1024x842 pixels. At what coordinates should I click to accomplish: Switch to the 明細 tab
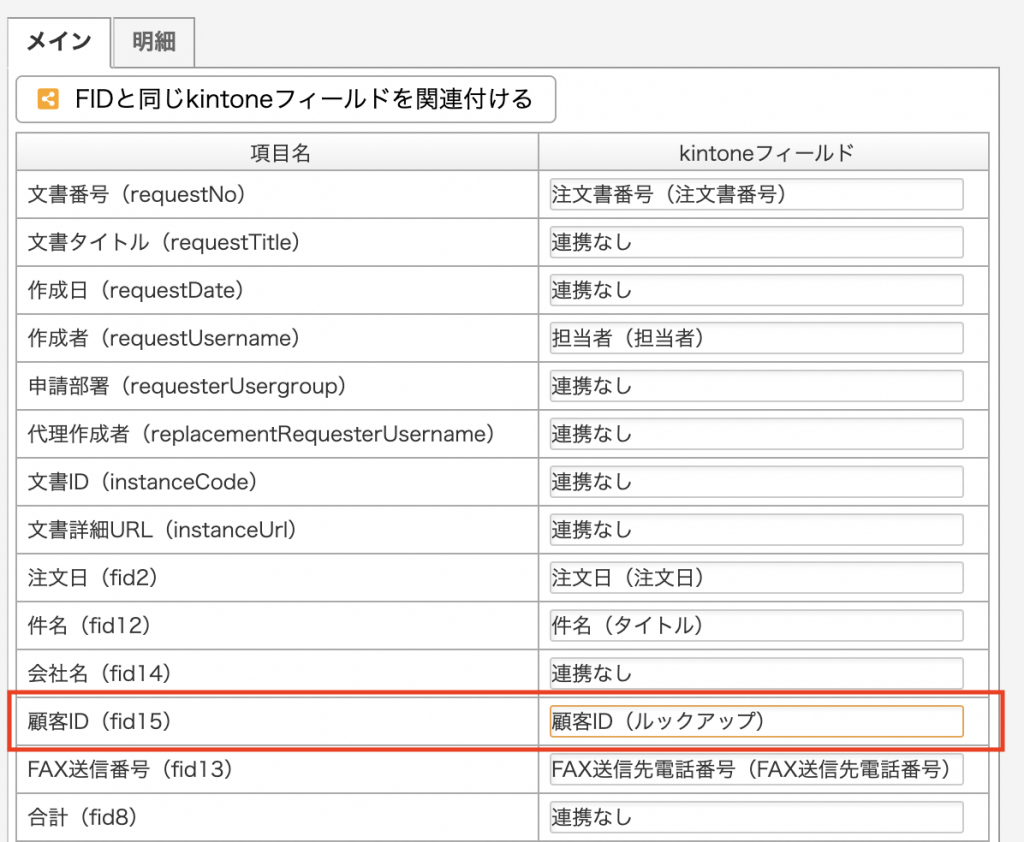pyautogui.click(x=154, y=42)
